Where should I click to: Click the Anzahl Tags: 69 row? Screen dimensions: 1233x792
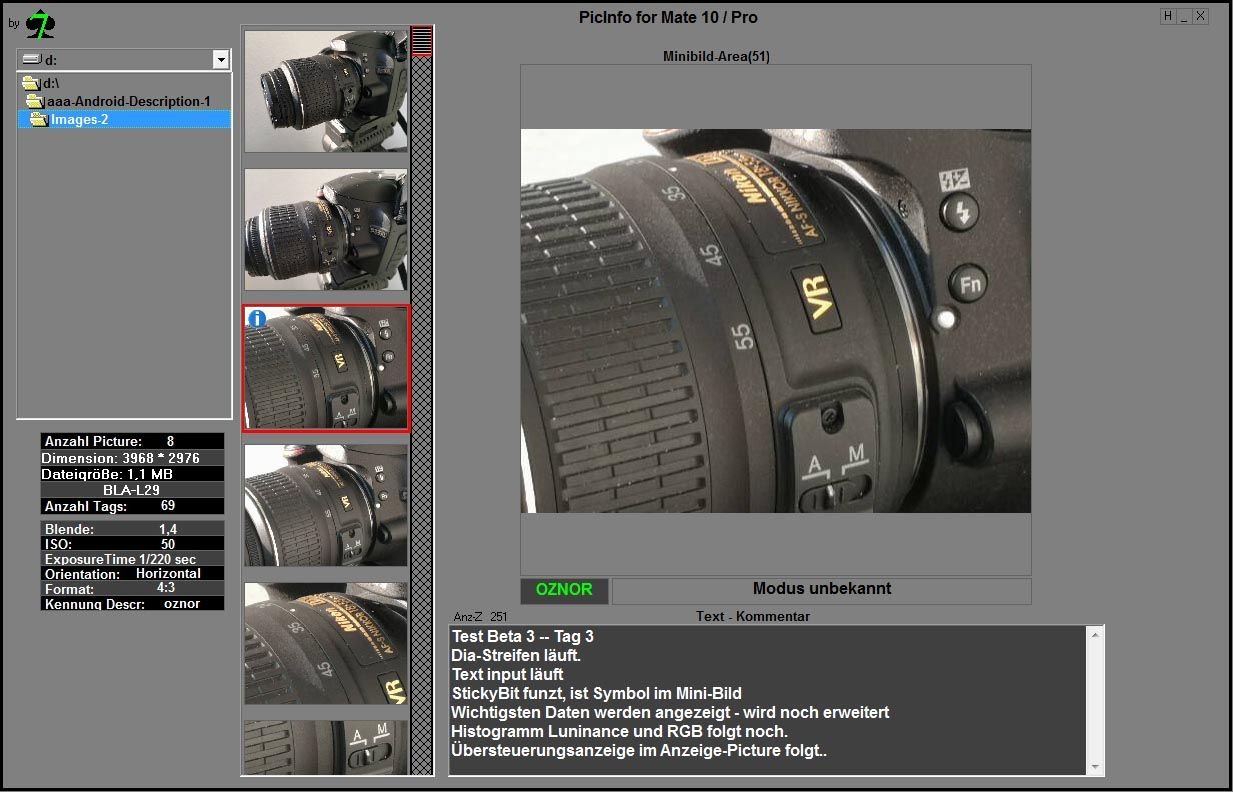pos(132,506)
